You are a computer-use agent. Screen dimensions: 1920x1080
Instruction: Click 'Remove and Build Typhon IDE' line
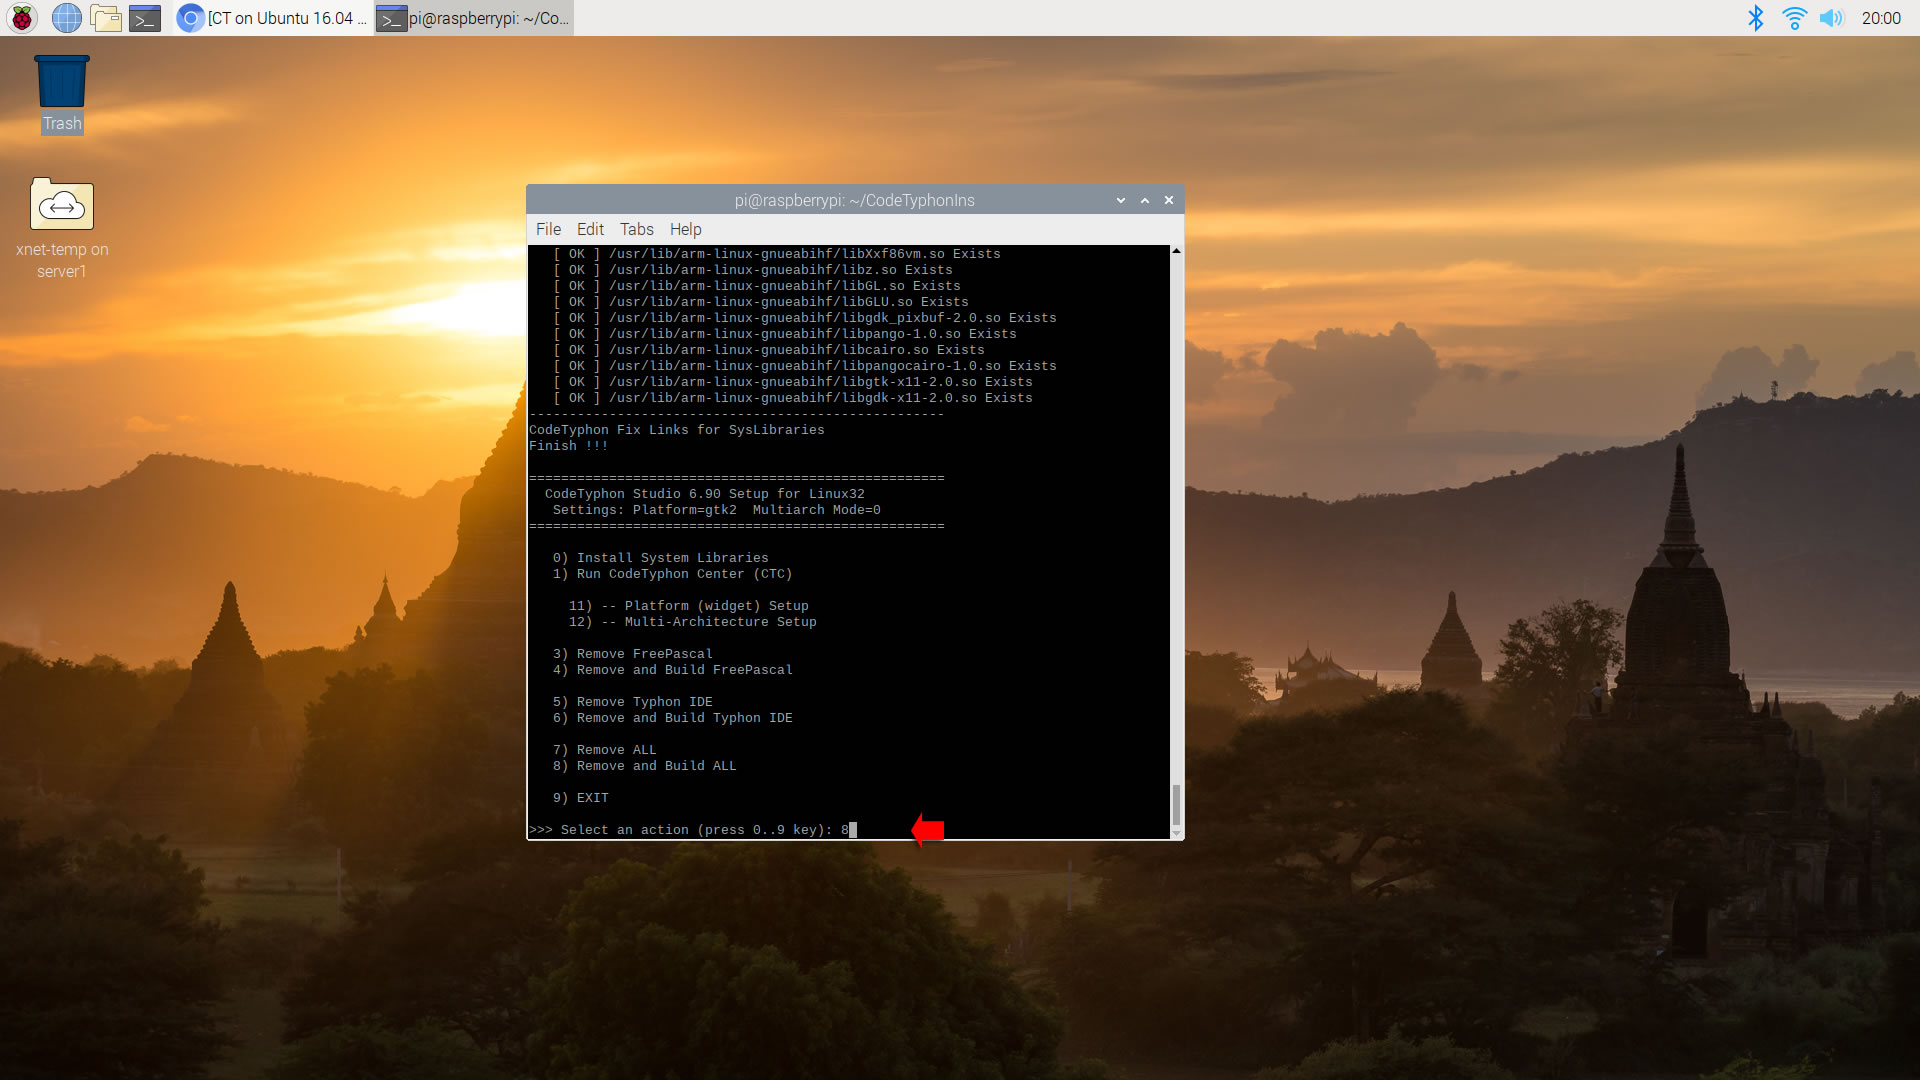coord(673,718)
